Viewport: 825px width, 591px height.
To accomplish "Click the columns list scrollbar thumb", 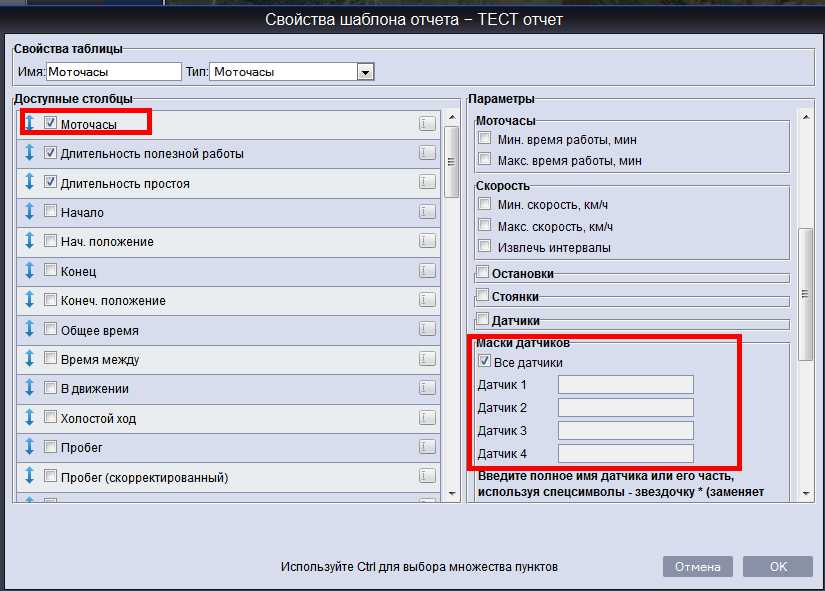I will tap(452, 162).
